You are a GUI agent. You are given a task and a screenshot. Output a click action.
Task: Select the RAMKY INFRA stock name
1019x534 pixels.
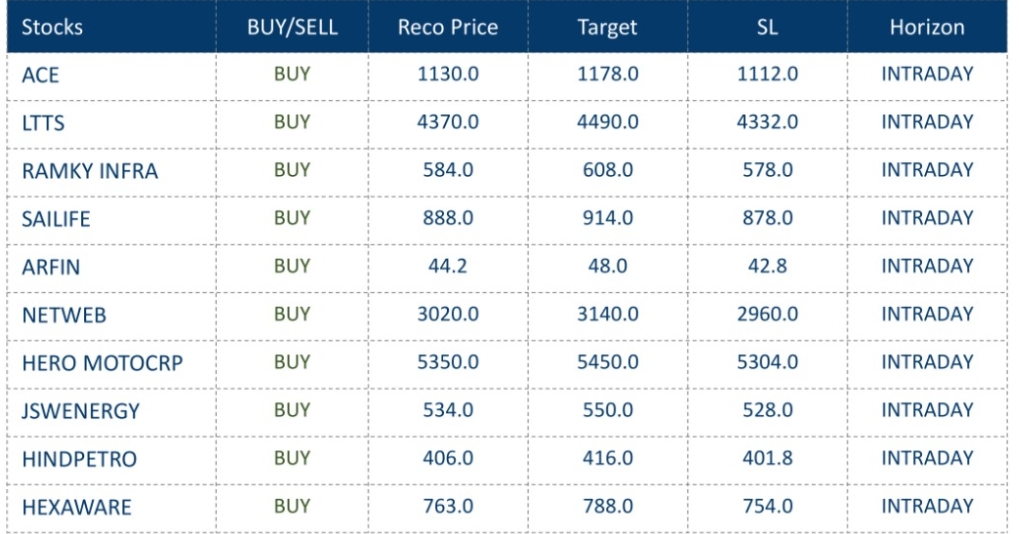(x=90, y=171)
